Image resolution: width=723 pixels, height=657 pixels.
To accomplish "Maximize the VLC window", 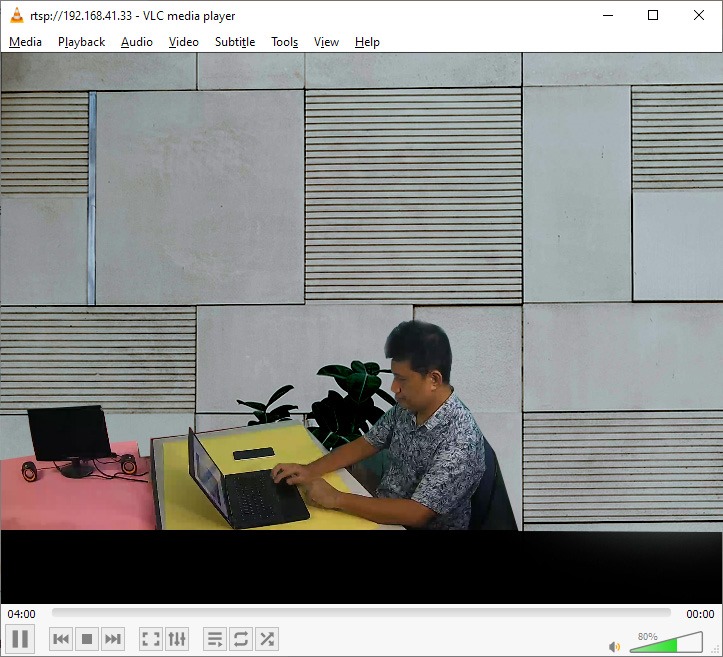I will click(x=653, y=15).
